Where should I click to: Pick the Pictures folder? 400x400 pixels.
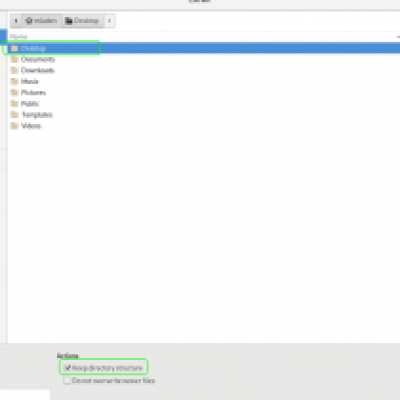(204, 92)
